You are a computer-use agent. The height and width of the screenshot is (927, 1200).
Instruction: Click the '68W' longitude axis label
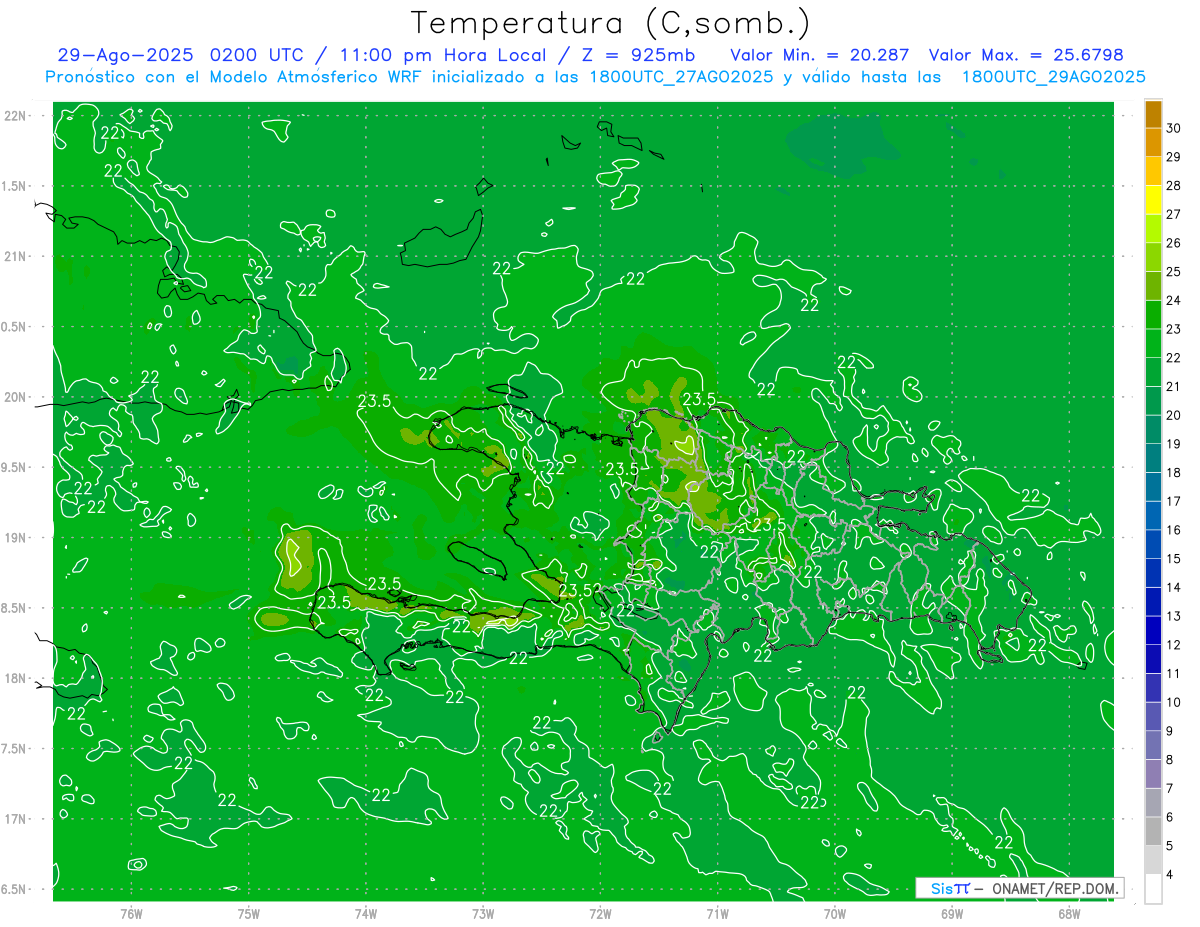point(1069,914)
